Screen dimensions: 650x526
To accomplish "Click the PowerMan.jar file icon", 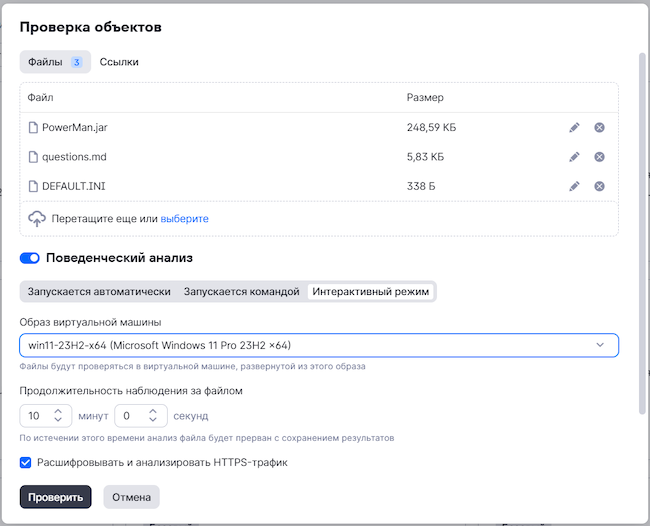I will [x=33, y=127].
